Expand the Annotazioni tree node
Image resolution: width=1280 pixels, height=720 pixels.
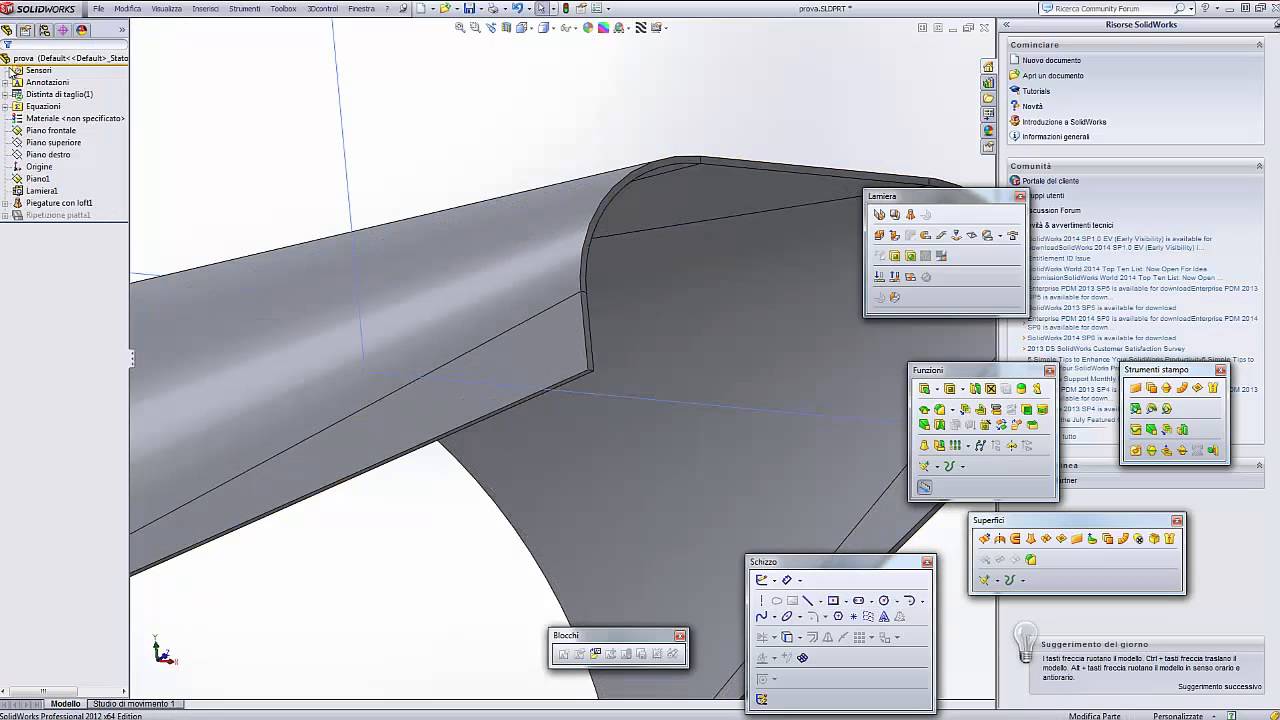pos(6,82)
